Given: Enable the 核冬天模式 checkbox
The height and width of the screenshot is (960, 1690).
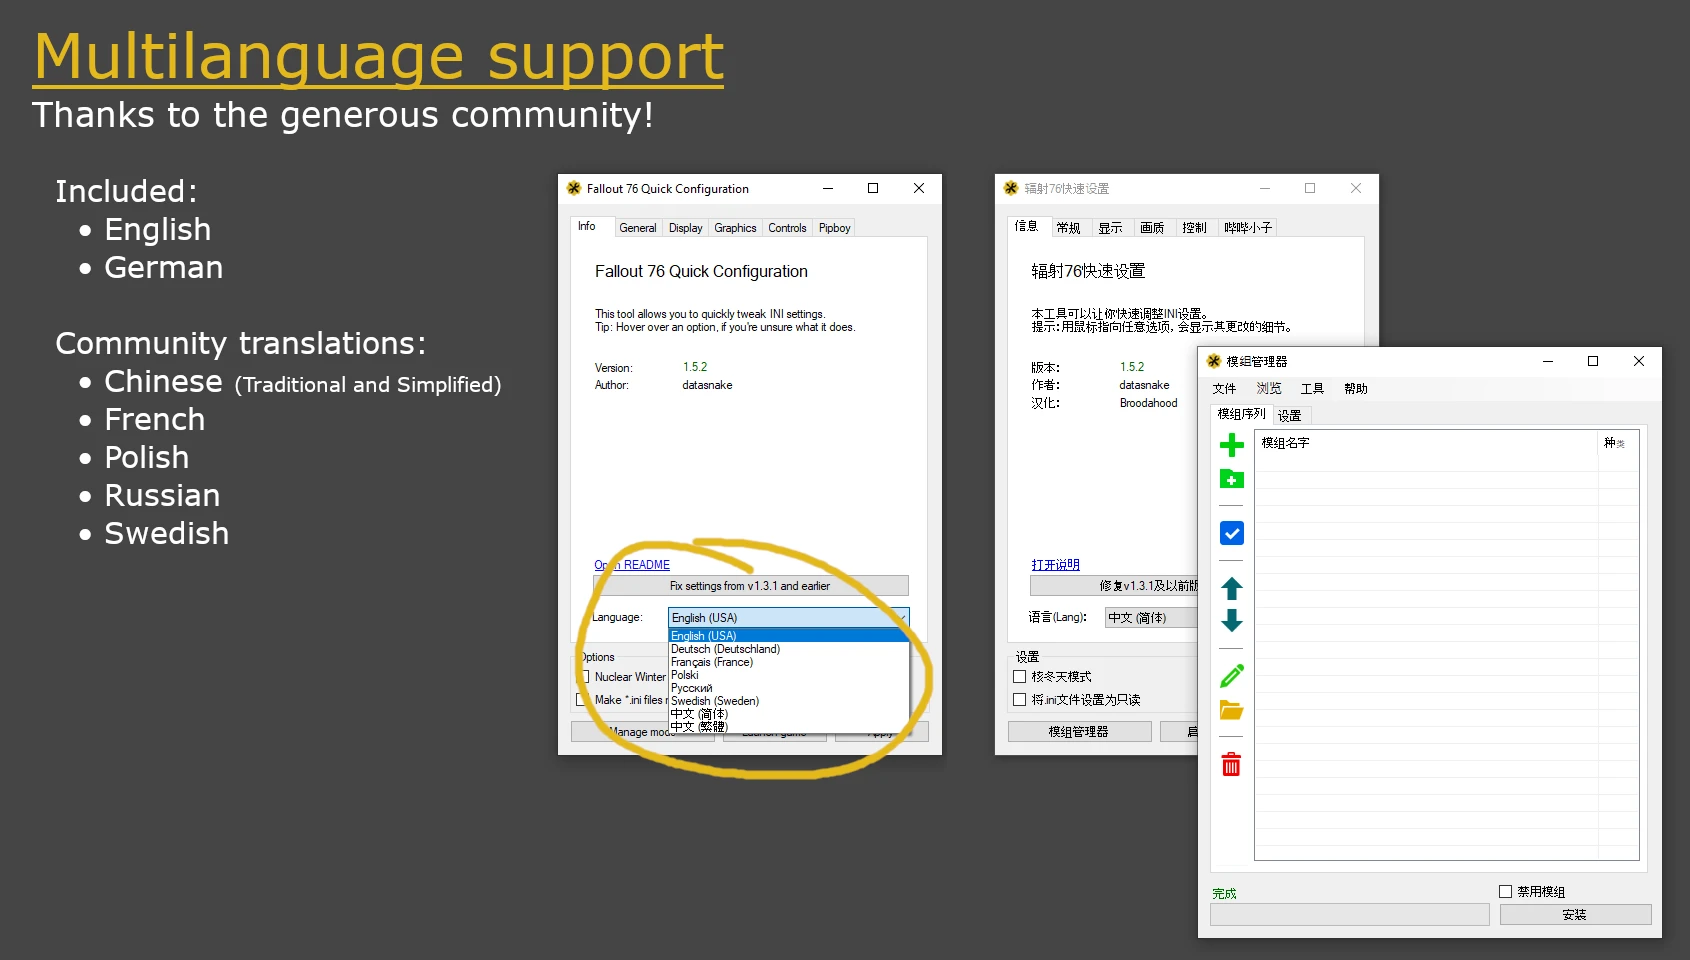Looking at the screenshot, I should pos(1020,677).
